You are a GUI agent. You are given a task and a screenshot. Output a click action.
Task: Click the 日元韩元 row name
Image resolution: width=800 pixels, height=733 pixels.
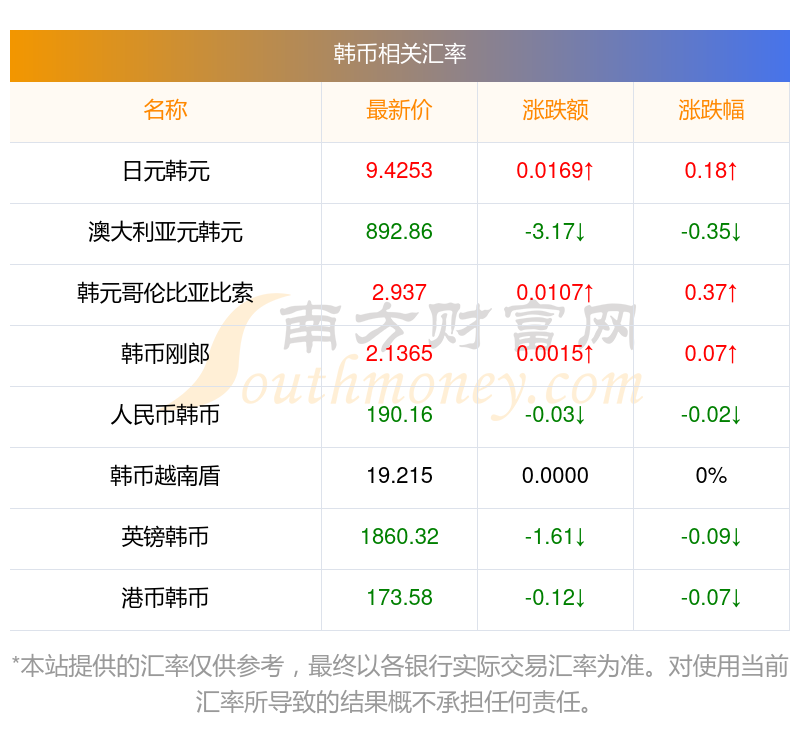coord(165,171)
